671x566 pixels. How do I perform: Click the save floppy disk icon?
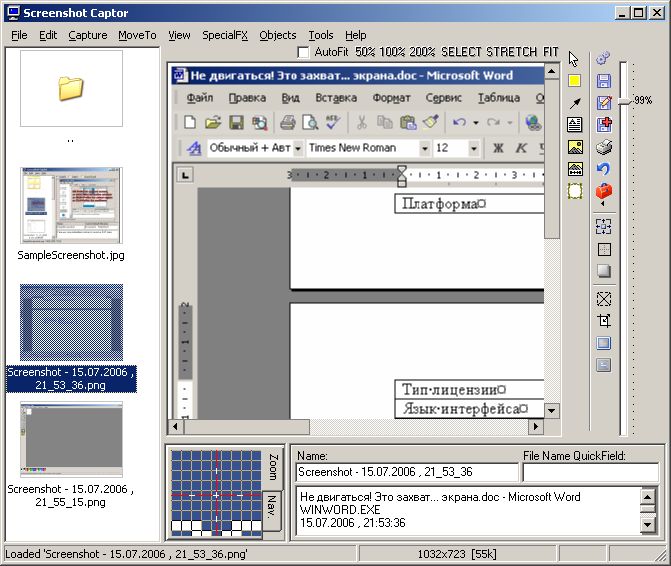[604, 80]
